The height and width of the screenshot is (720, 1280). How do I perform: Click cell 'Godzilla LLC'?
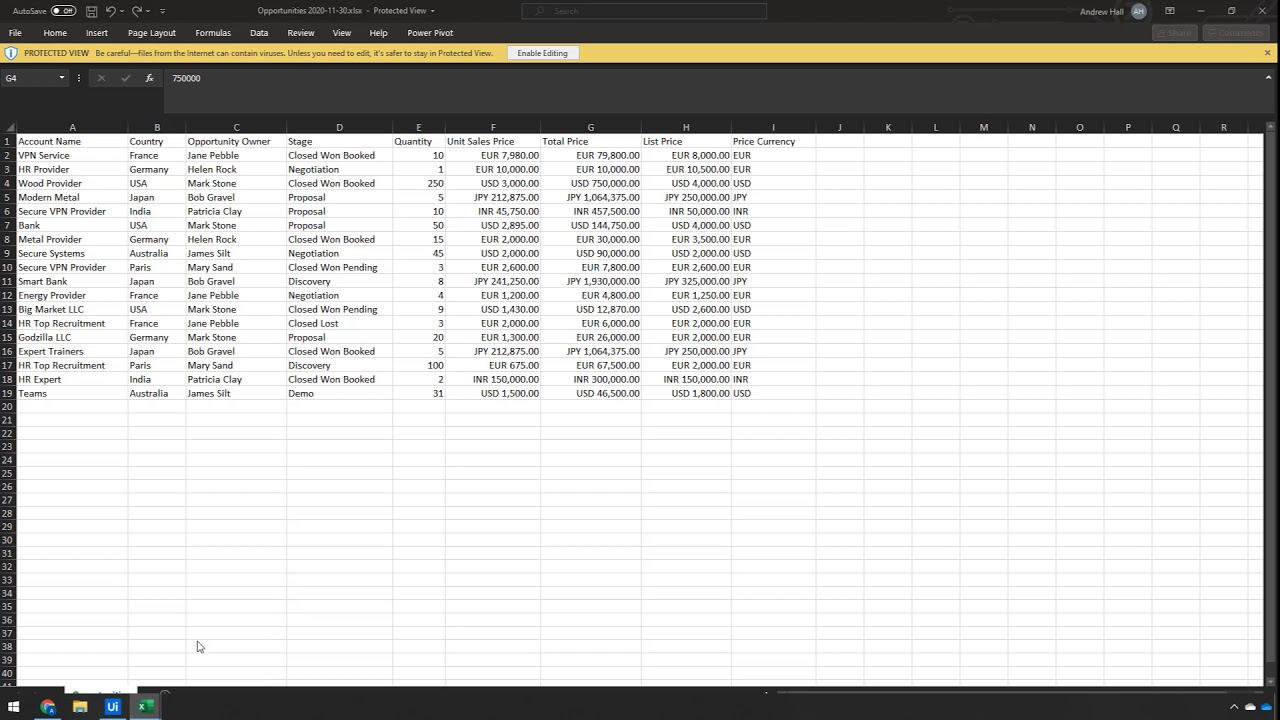click(x=72, y=337)
